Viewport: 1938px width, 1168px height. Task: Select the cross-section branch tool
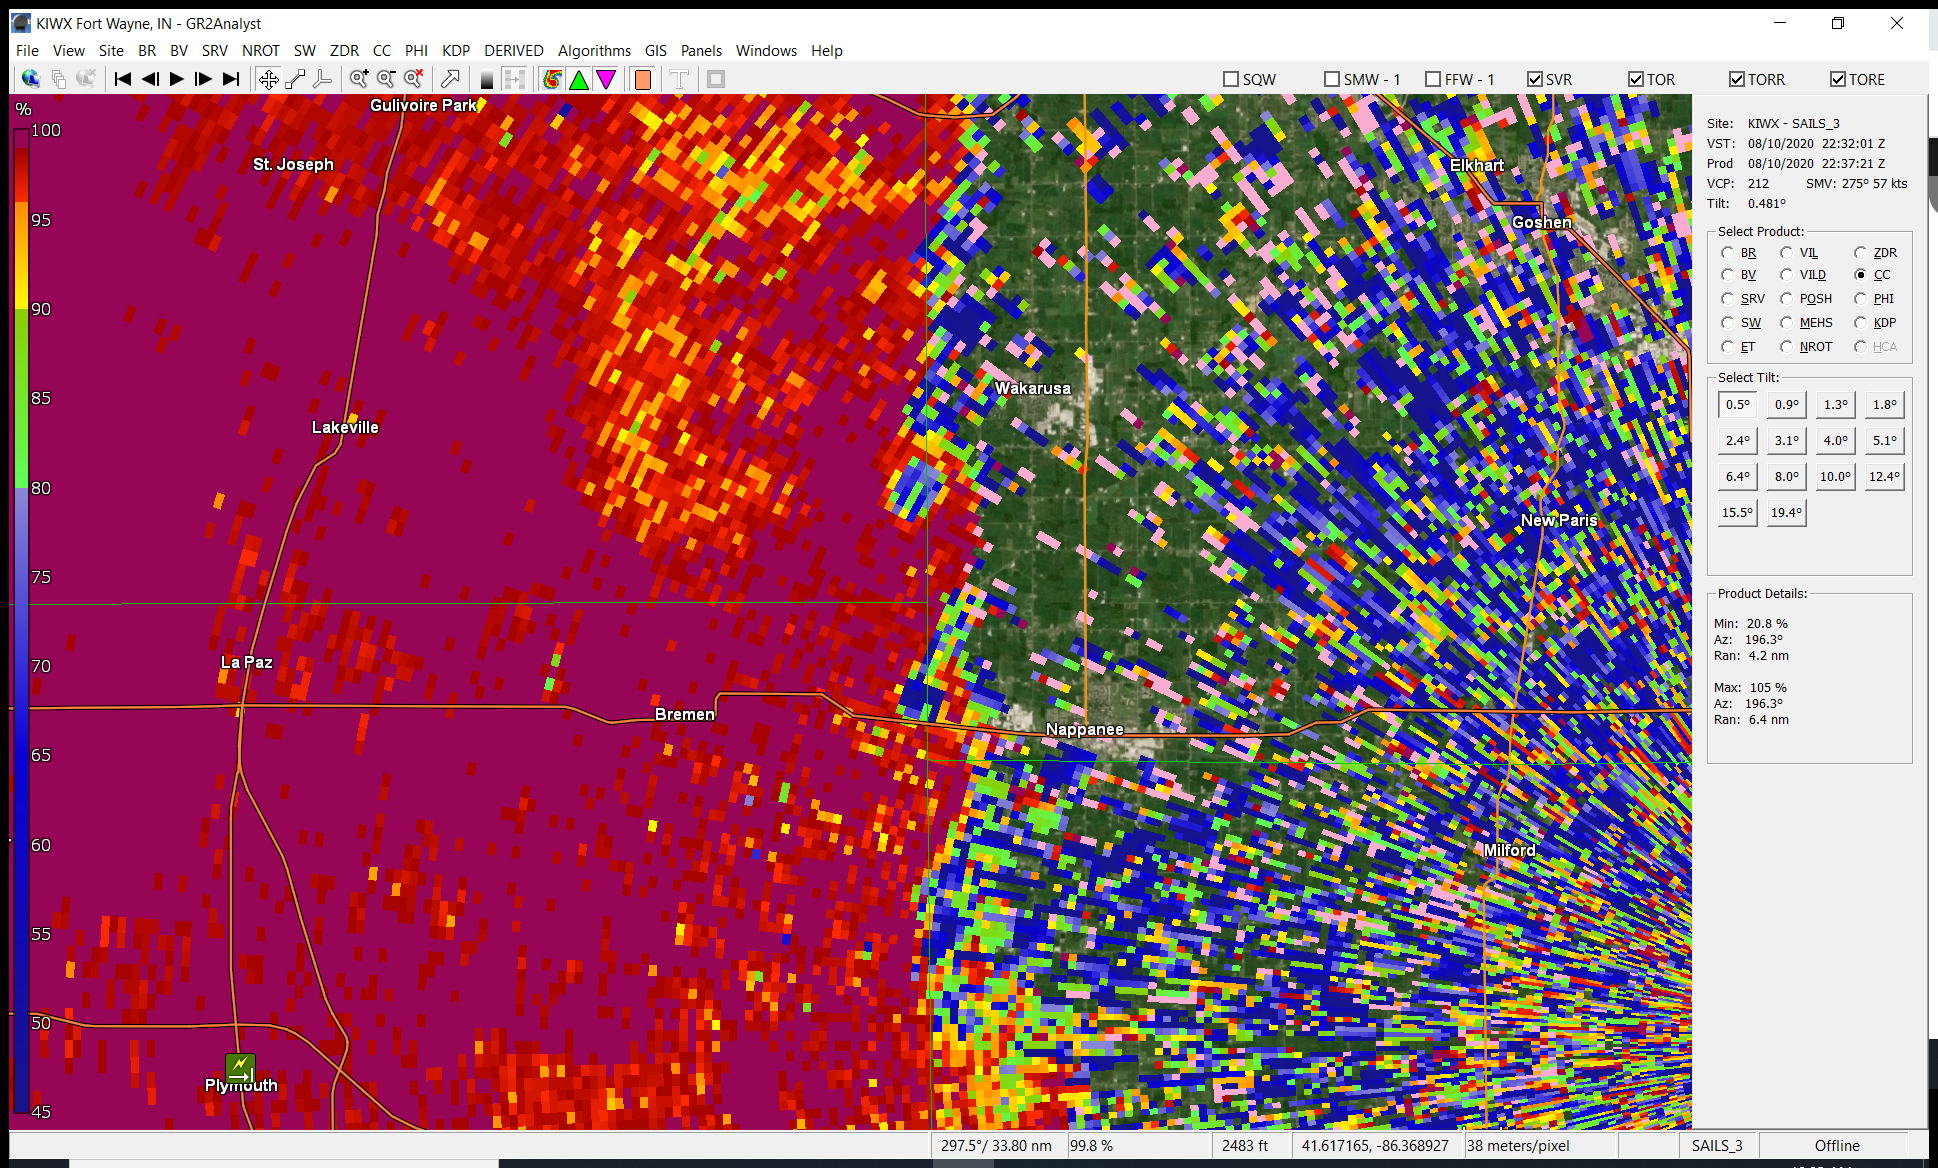click(322, 79)
